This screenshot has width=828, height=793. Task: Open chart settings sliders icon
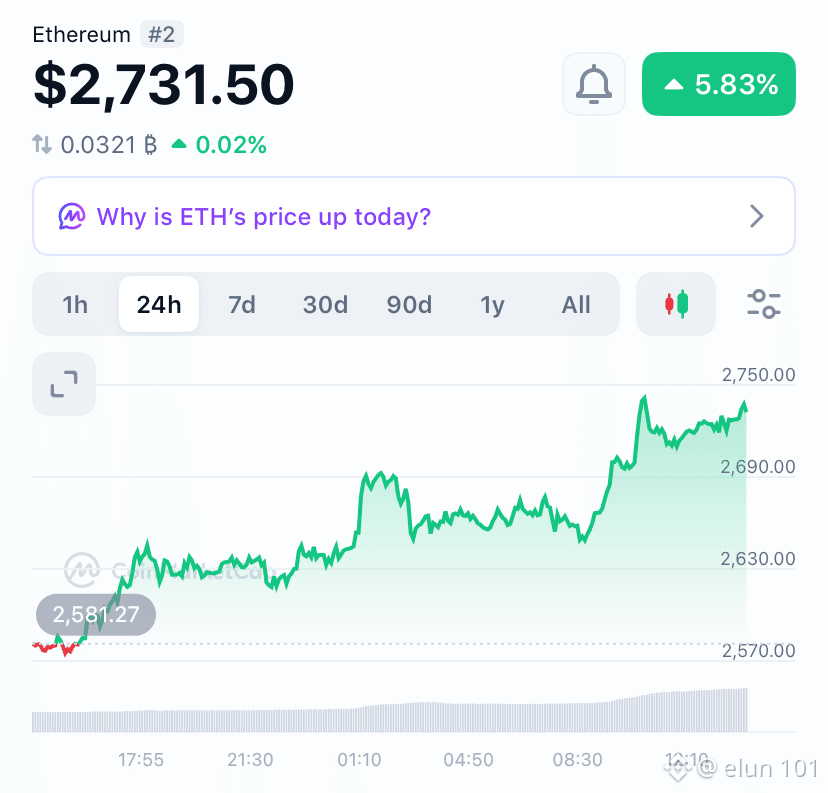764,304
